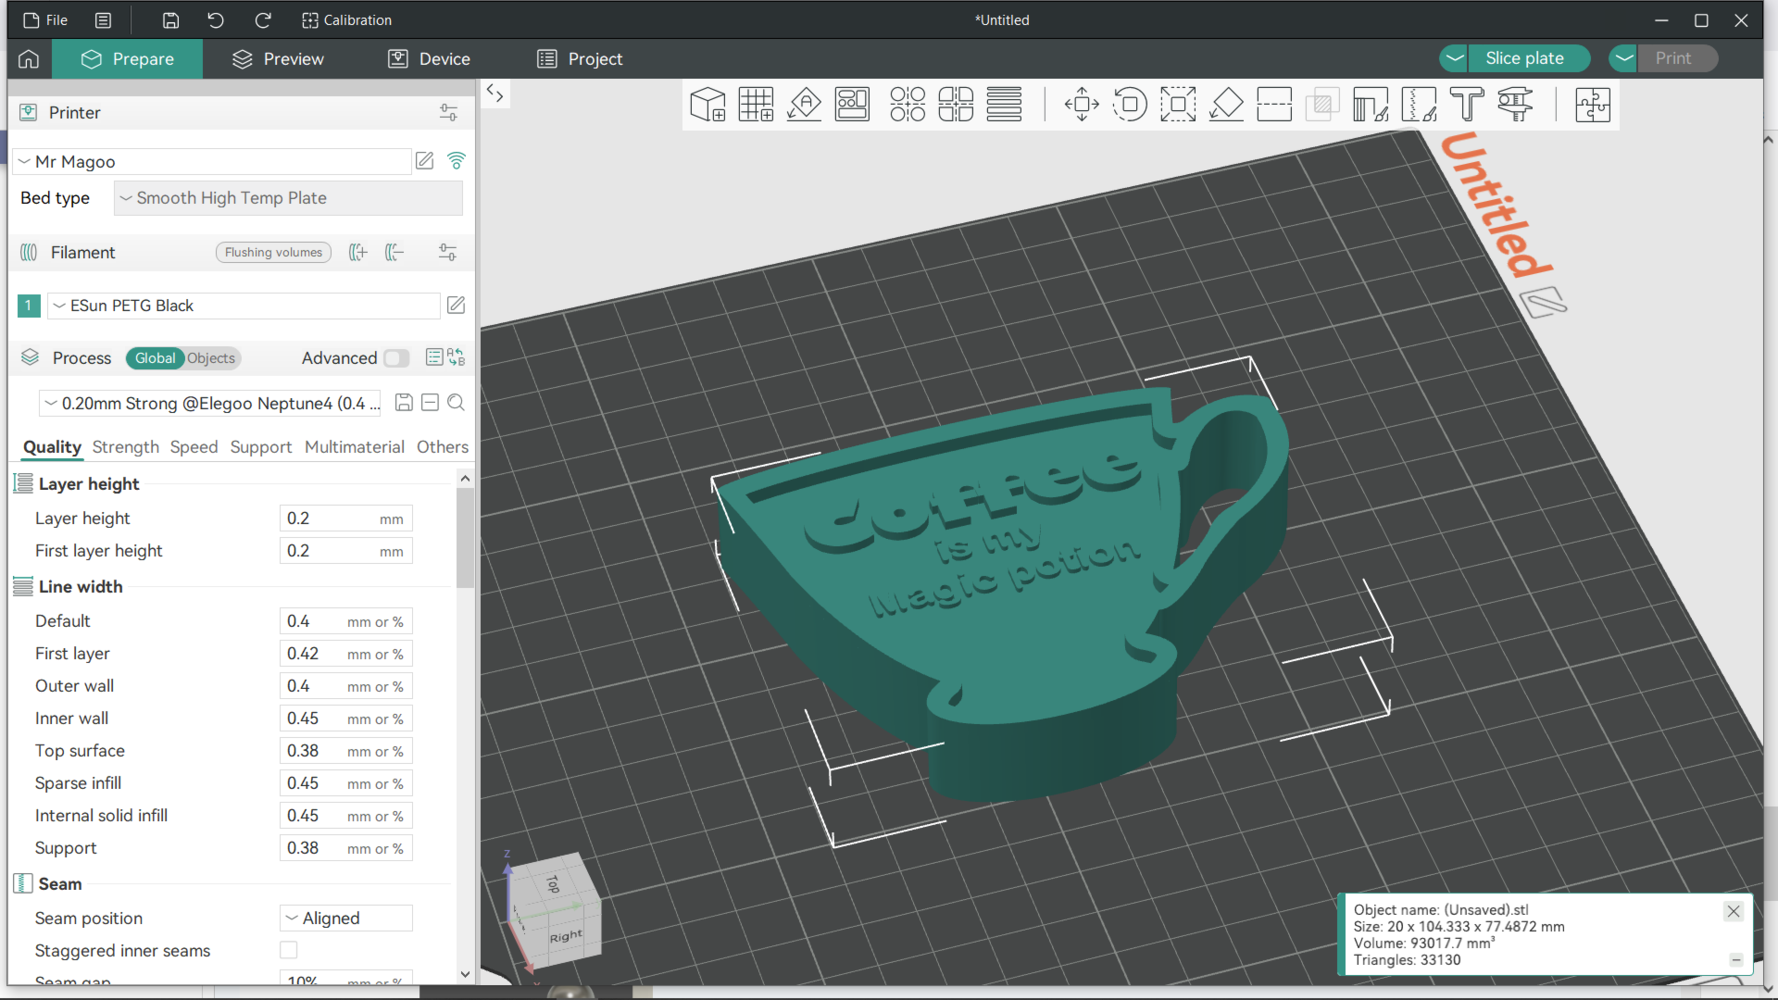Select the Auto orient tool
The image size is (1778, 1000).
[804, 104]
